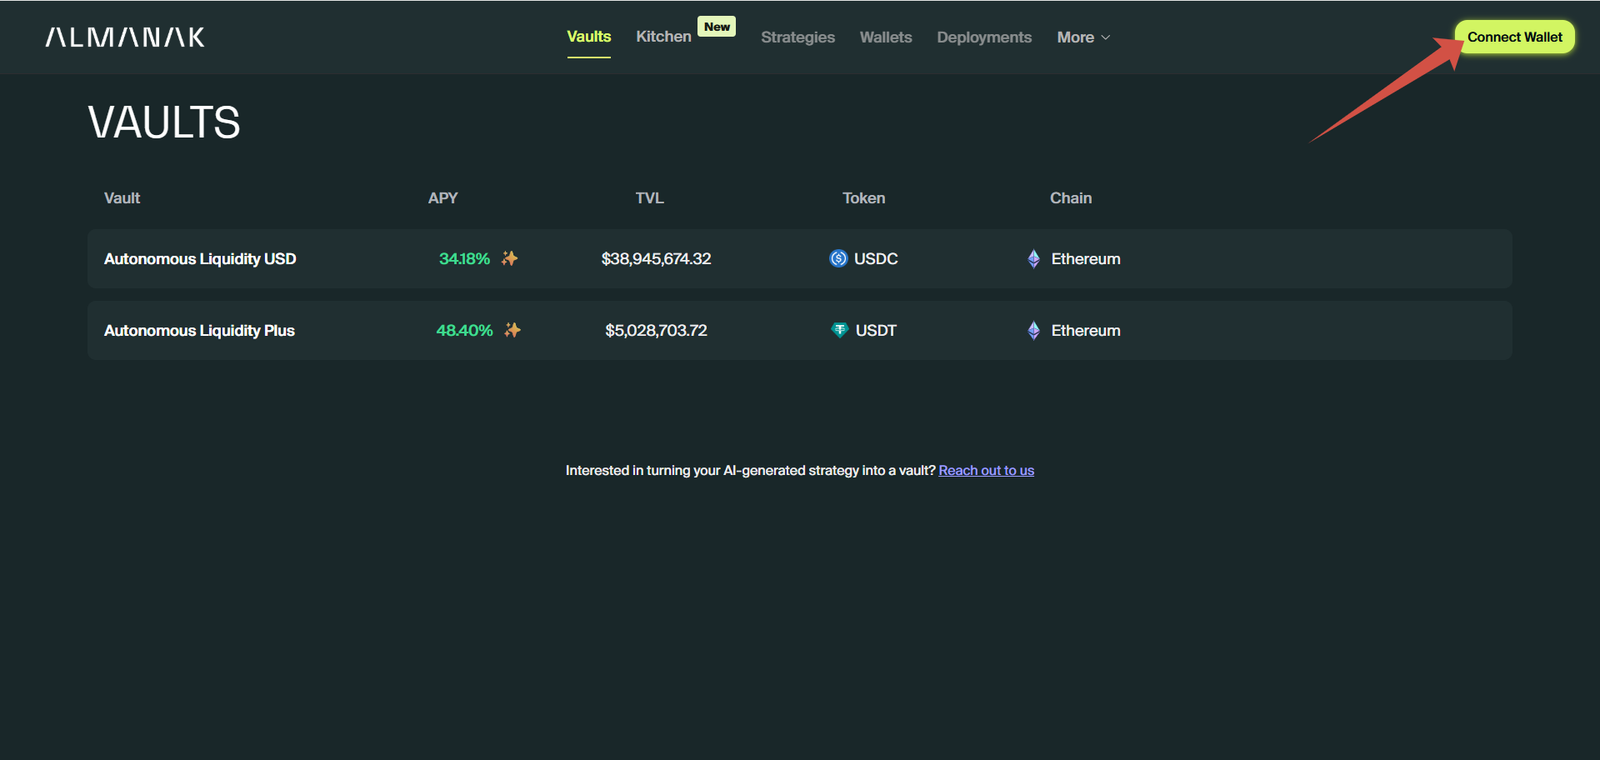Click the APY column header

(442, 198)
